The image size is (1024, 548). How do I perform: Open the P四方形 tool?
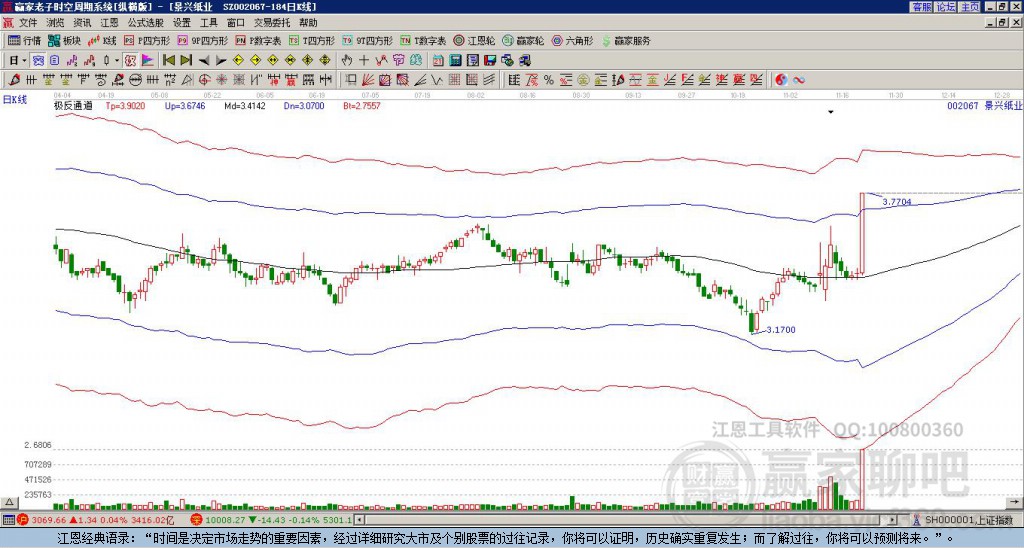(x=147, y=40)
